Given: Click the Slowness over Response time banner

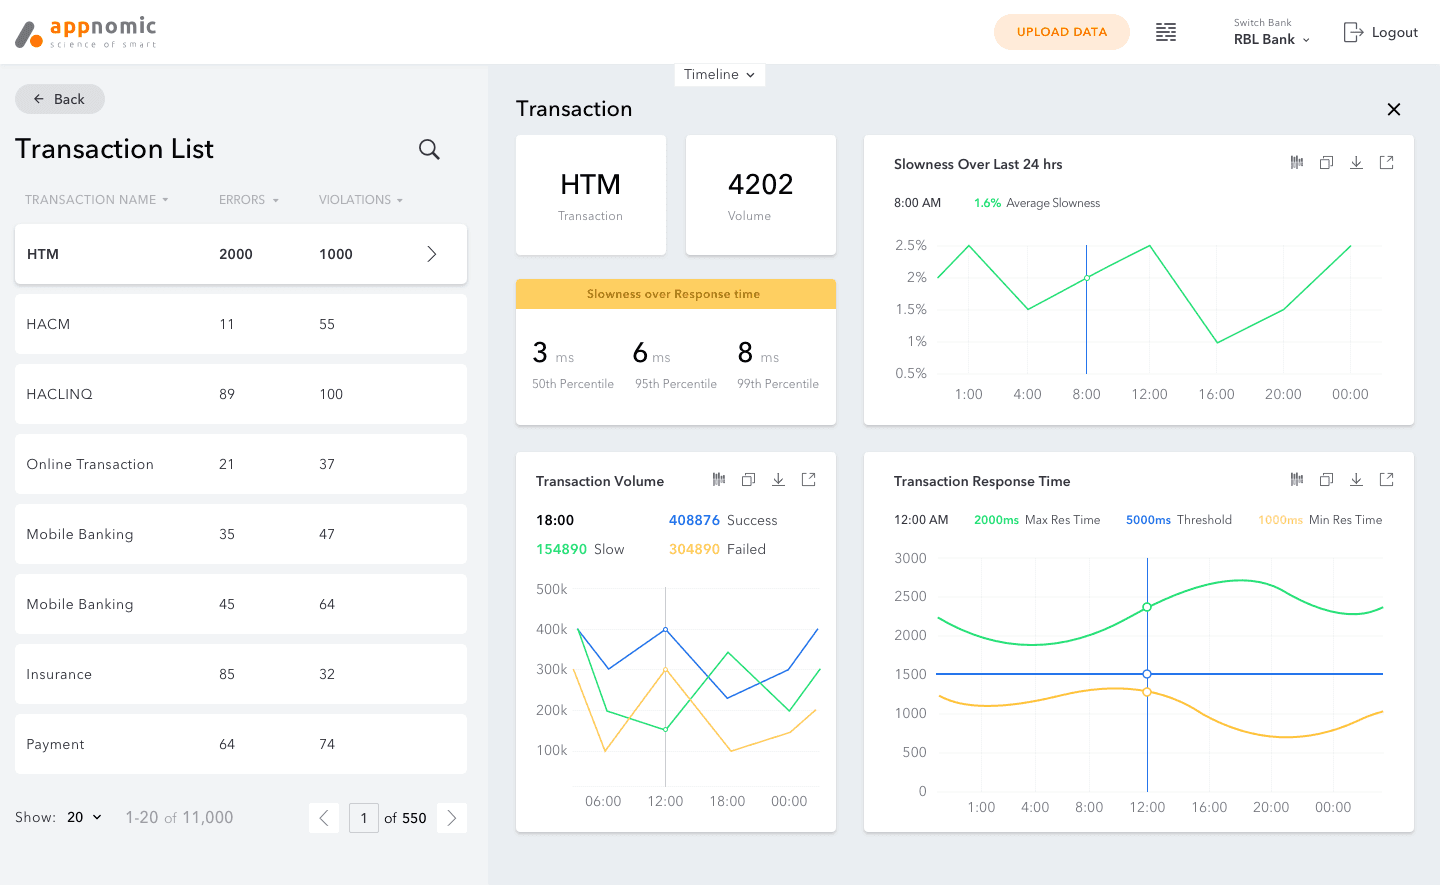Looking at the screenshot, I should coord(676,294).
